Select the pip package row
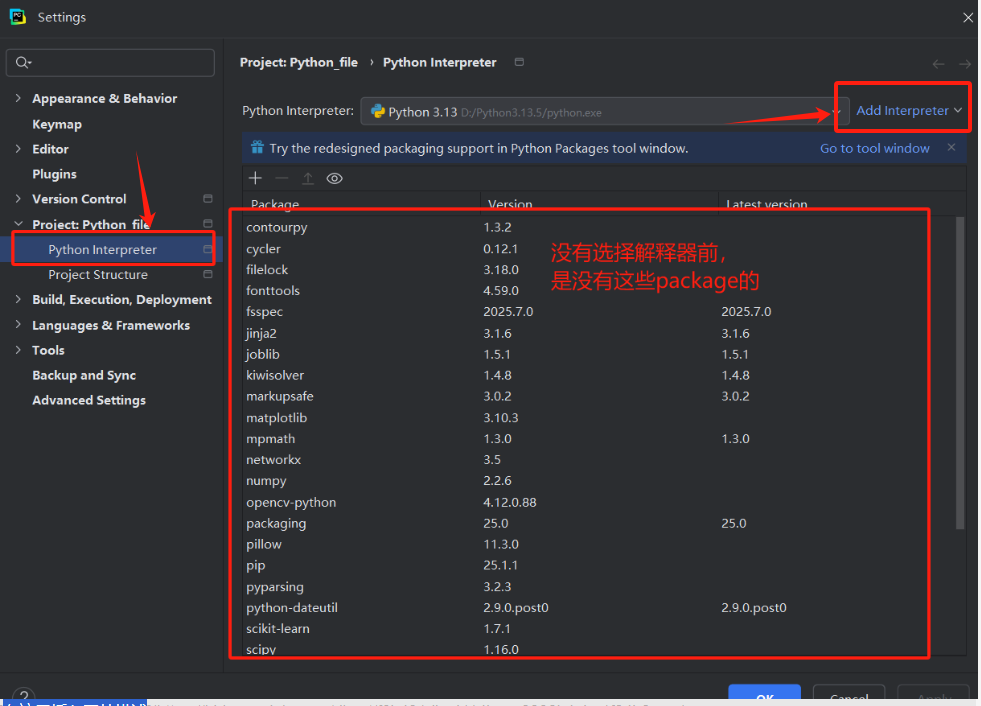This screenshot has width=981, height=706. point(599,565)
